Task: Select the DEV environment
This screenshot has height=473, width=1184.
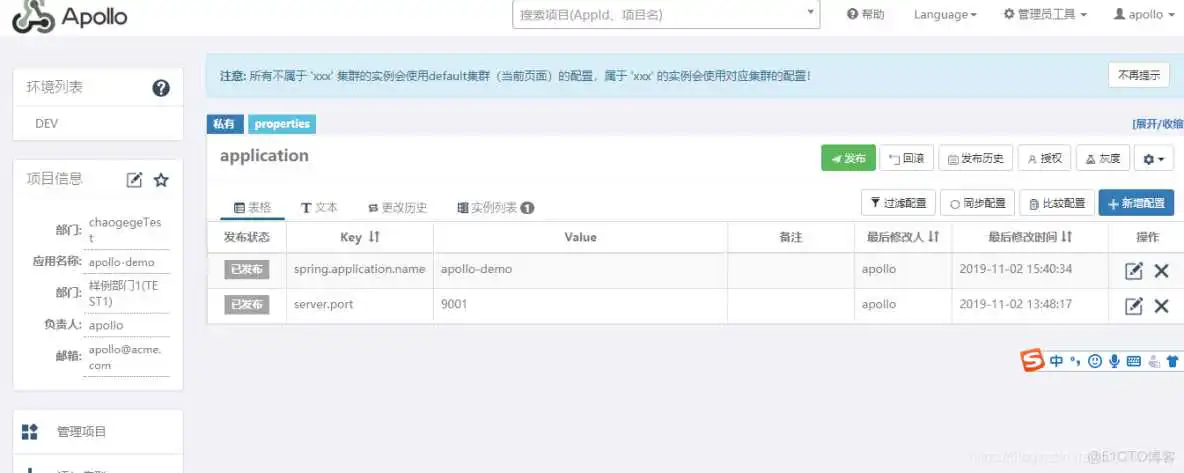Action: coord(98,124)
